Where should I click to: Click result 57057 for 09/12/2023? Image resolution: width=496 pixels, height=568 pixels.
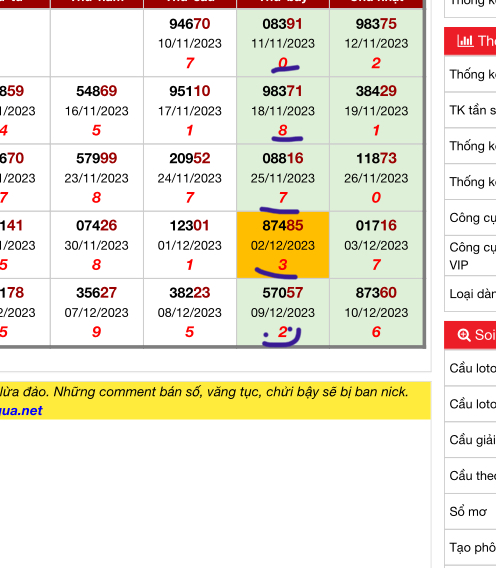point(283,293)
